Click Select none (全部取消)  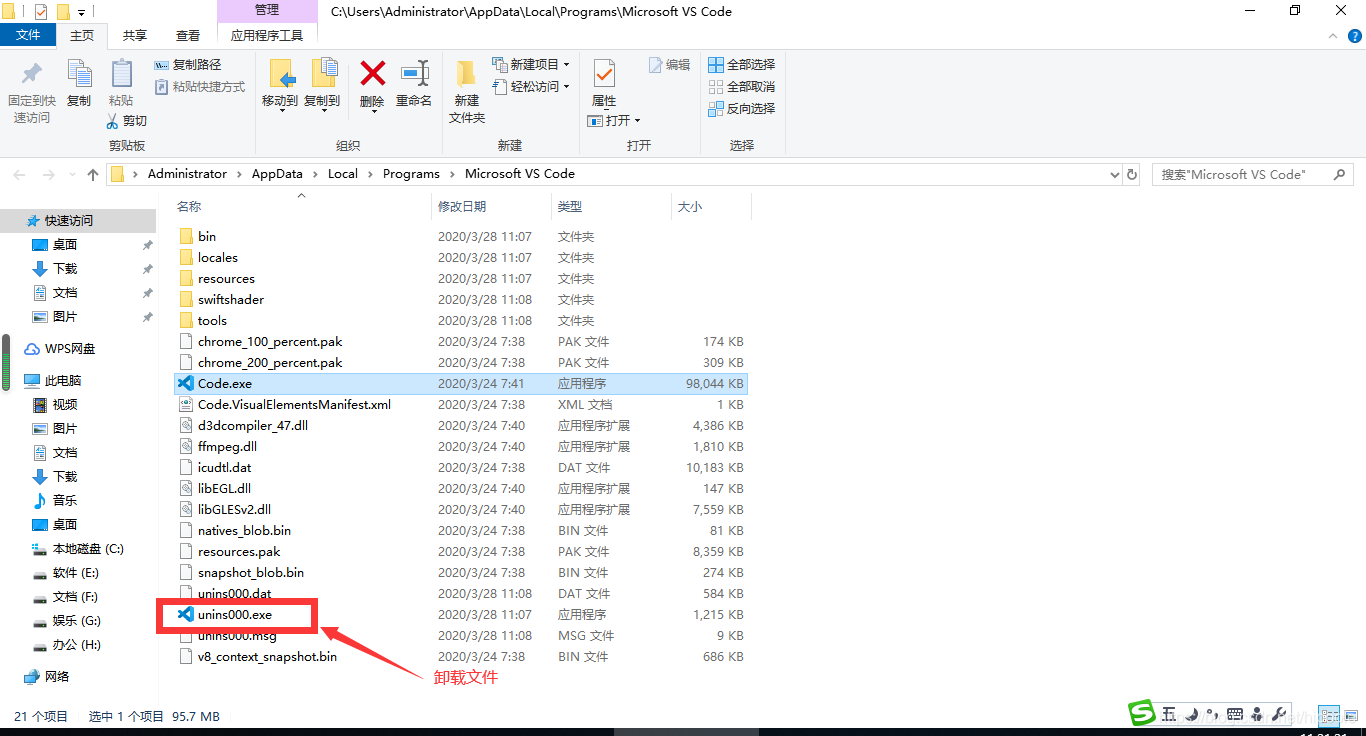742,87
